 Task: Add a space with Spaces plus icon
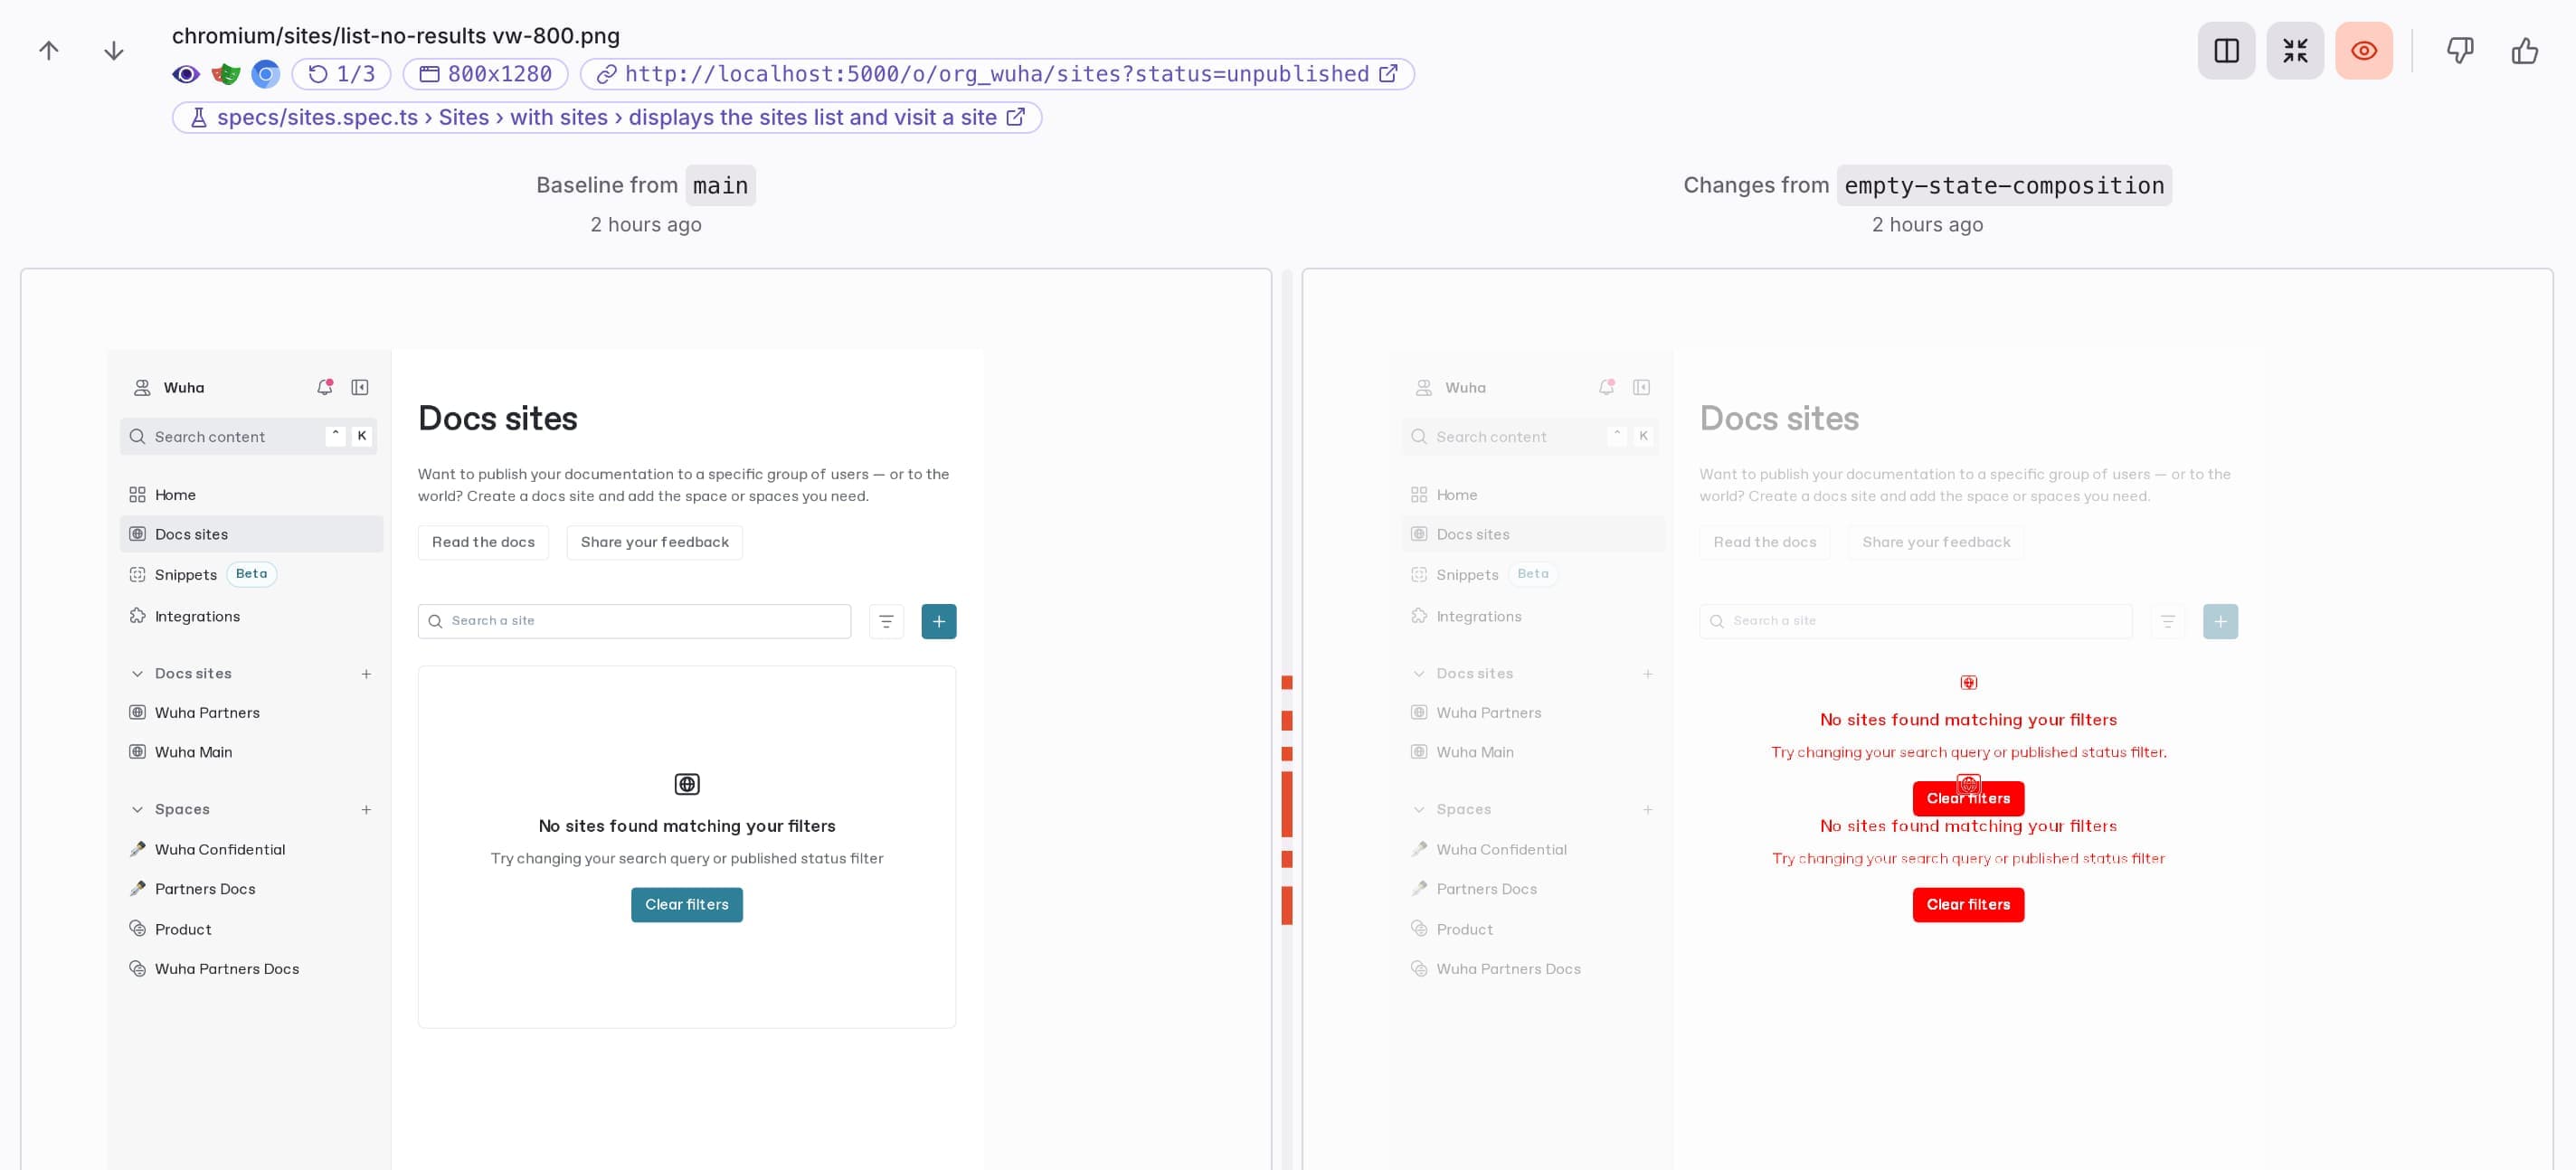pos(366,809)
